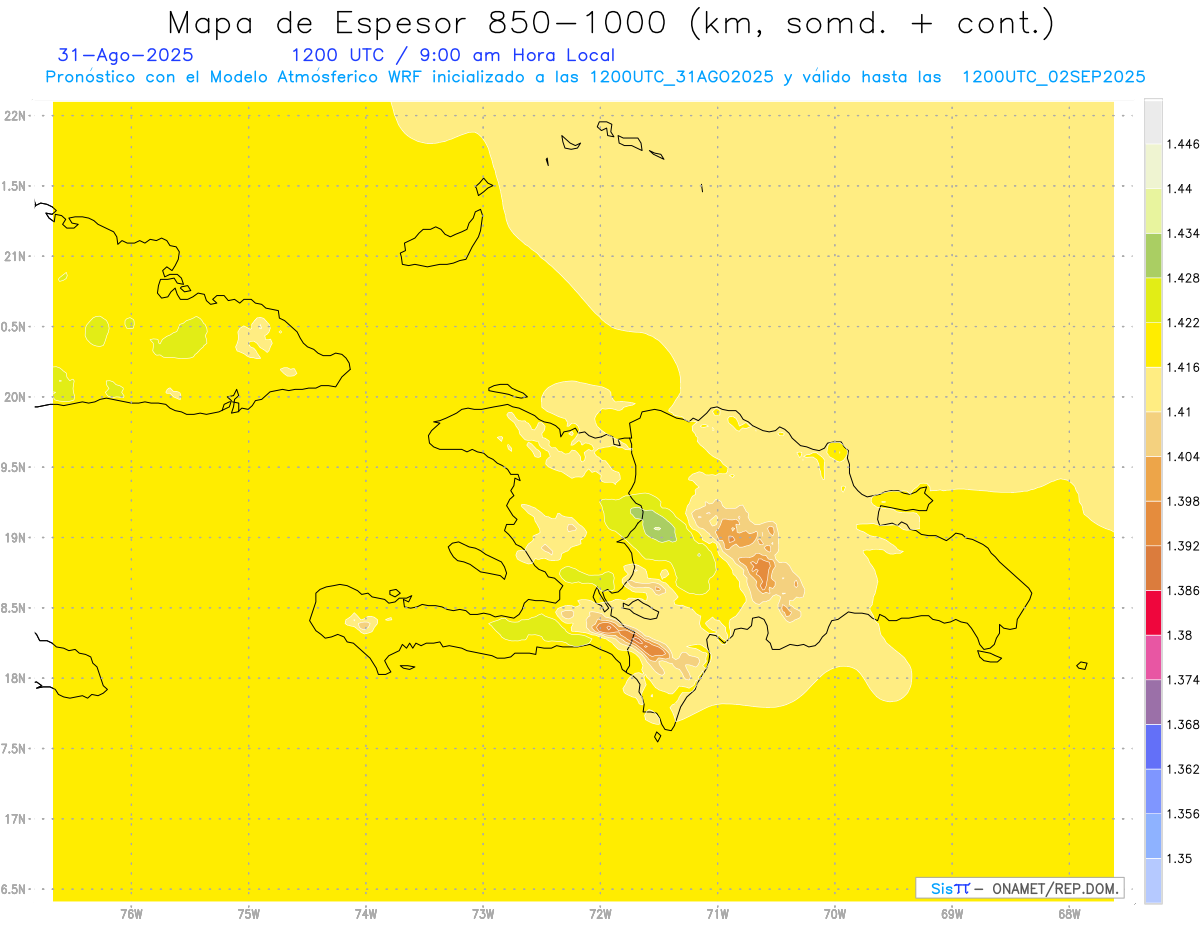Select the 1.416 value label on the legend
This screenshot has height=927, width=1200.
tap(1183, 367)
